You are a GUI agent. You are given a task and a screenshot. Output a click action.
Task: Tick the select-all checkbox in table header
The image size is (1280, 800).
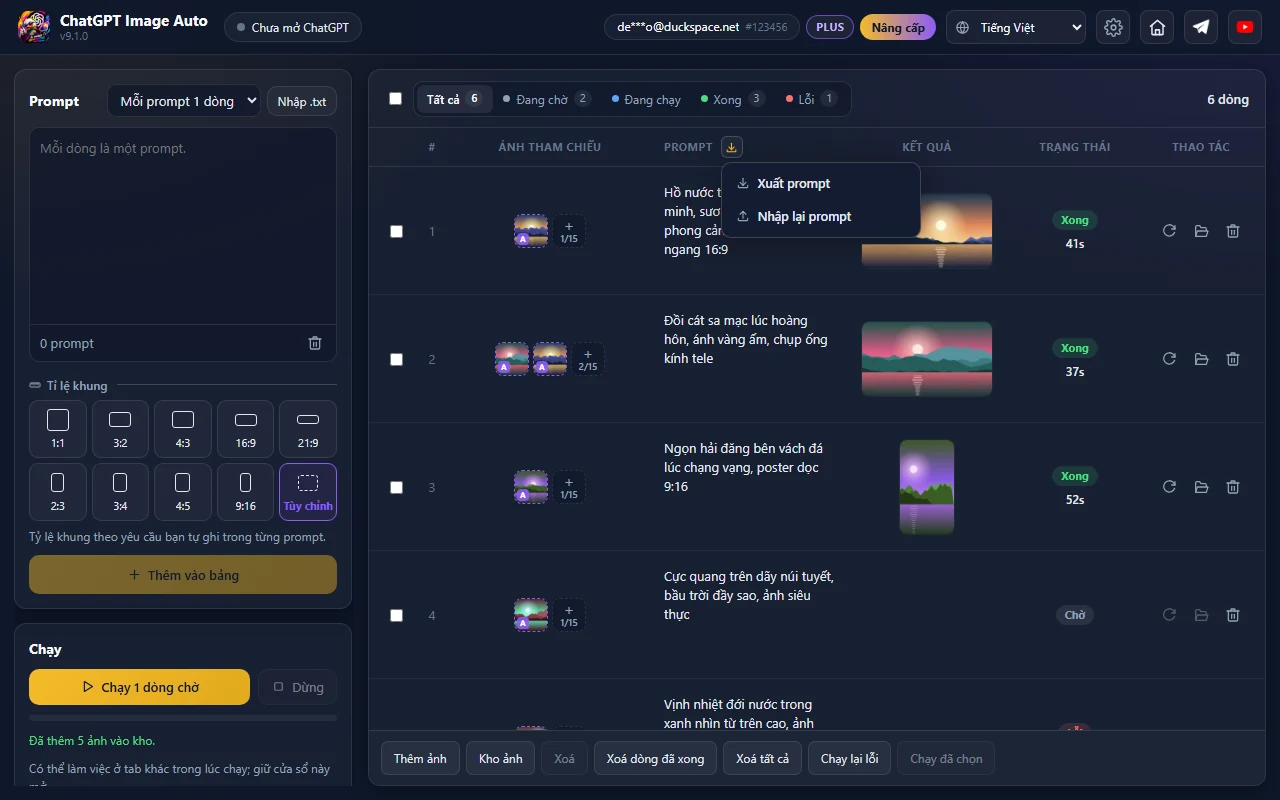click(x=395, y=99)
